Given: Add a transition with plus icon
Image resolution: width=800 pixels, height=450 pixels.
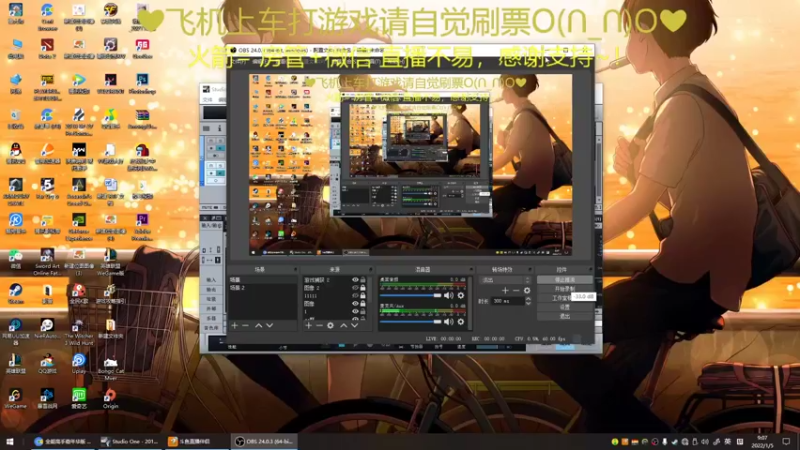Looking at the screenshot, I should point(505,290).
